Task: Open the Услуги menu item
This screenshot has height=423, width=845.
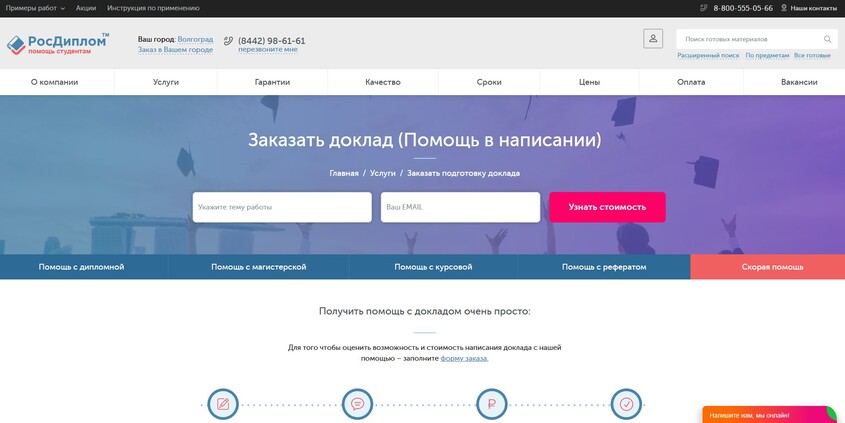Action: [166, 82]
